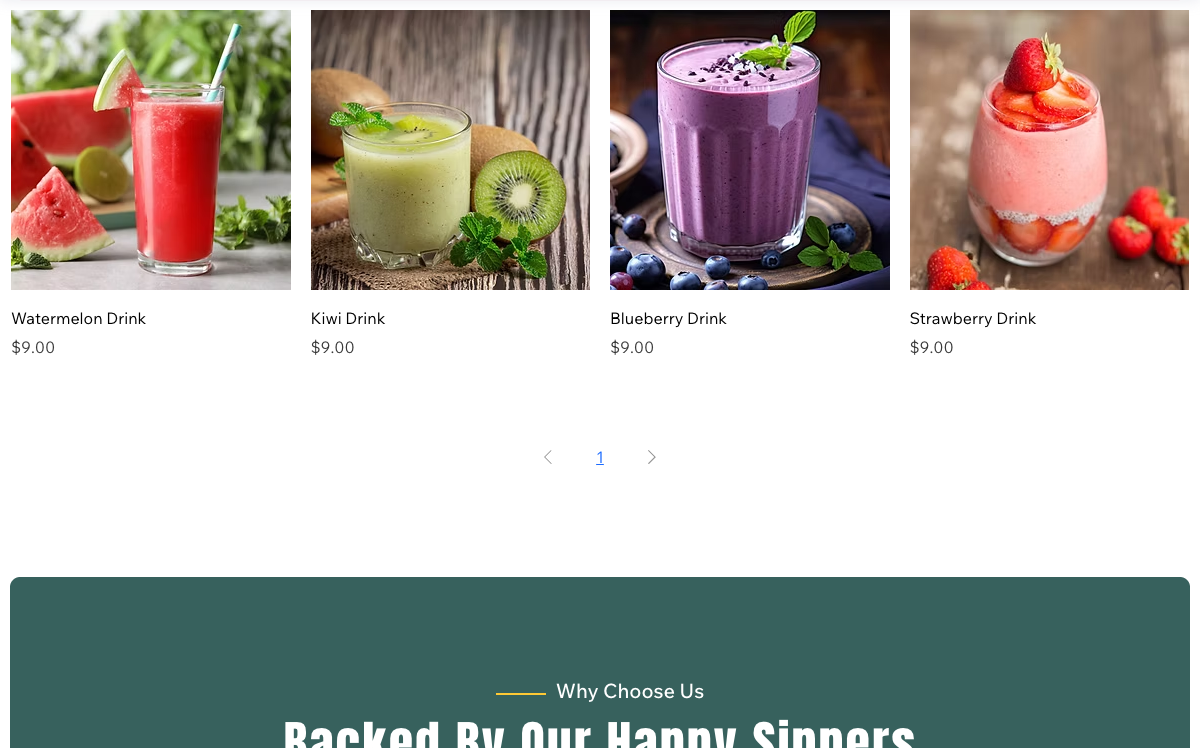Click the kiwi slice in Kiwi Drink photo
1200x748 pixels.
click(520, 194)
